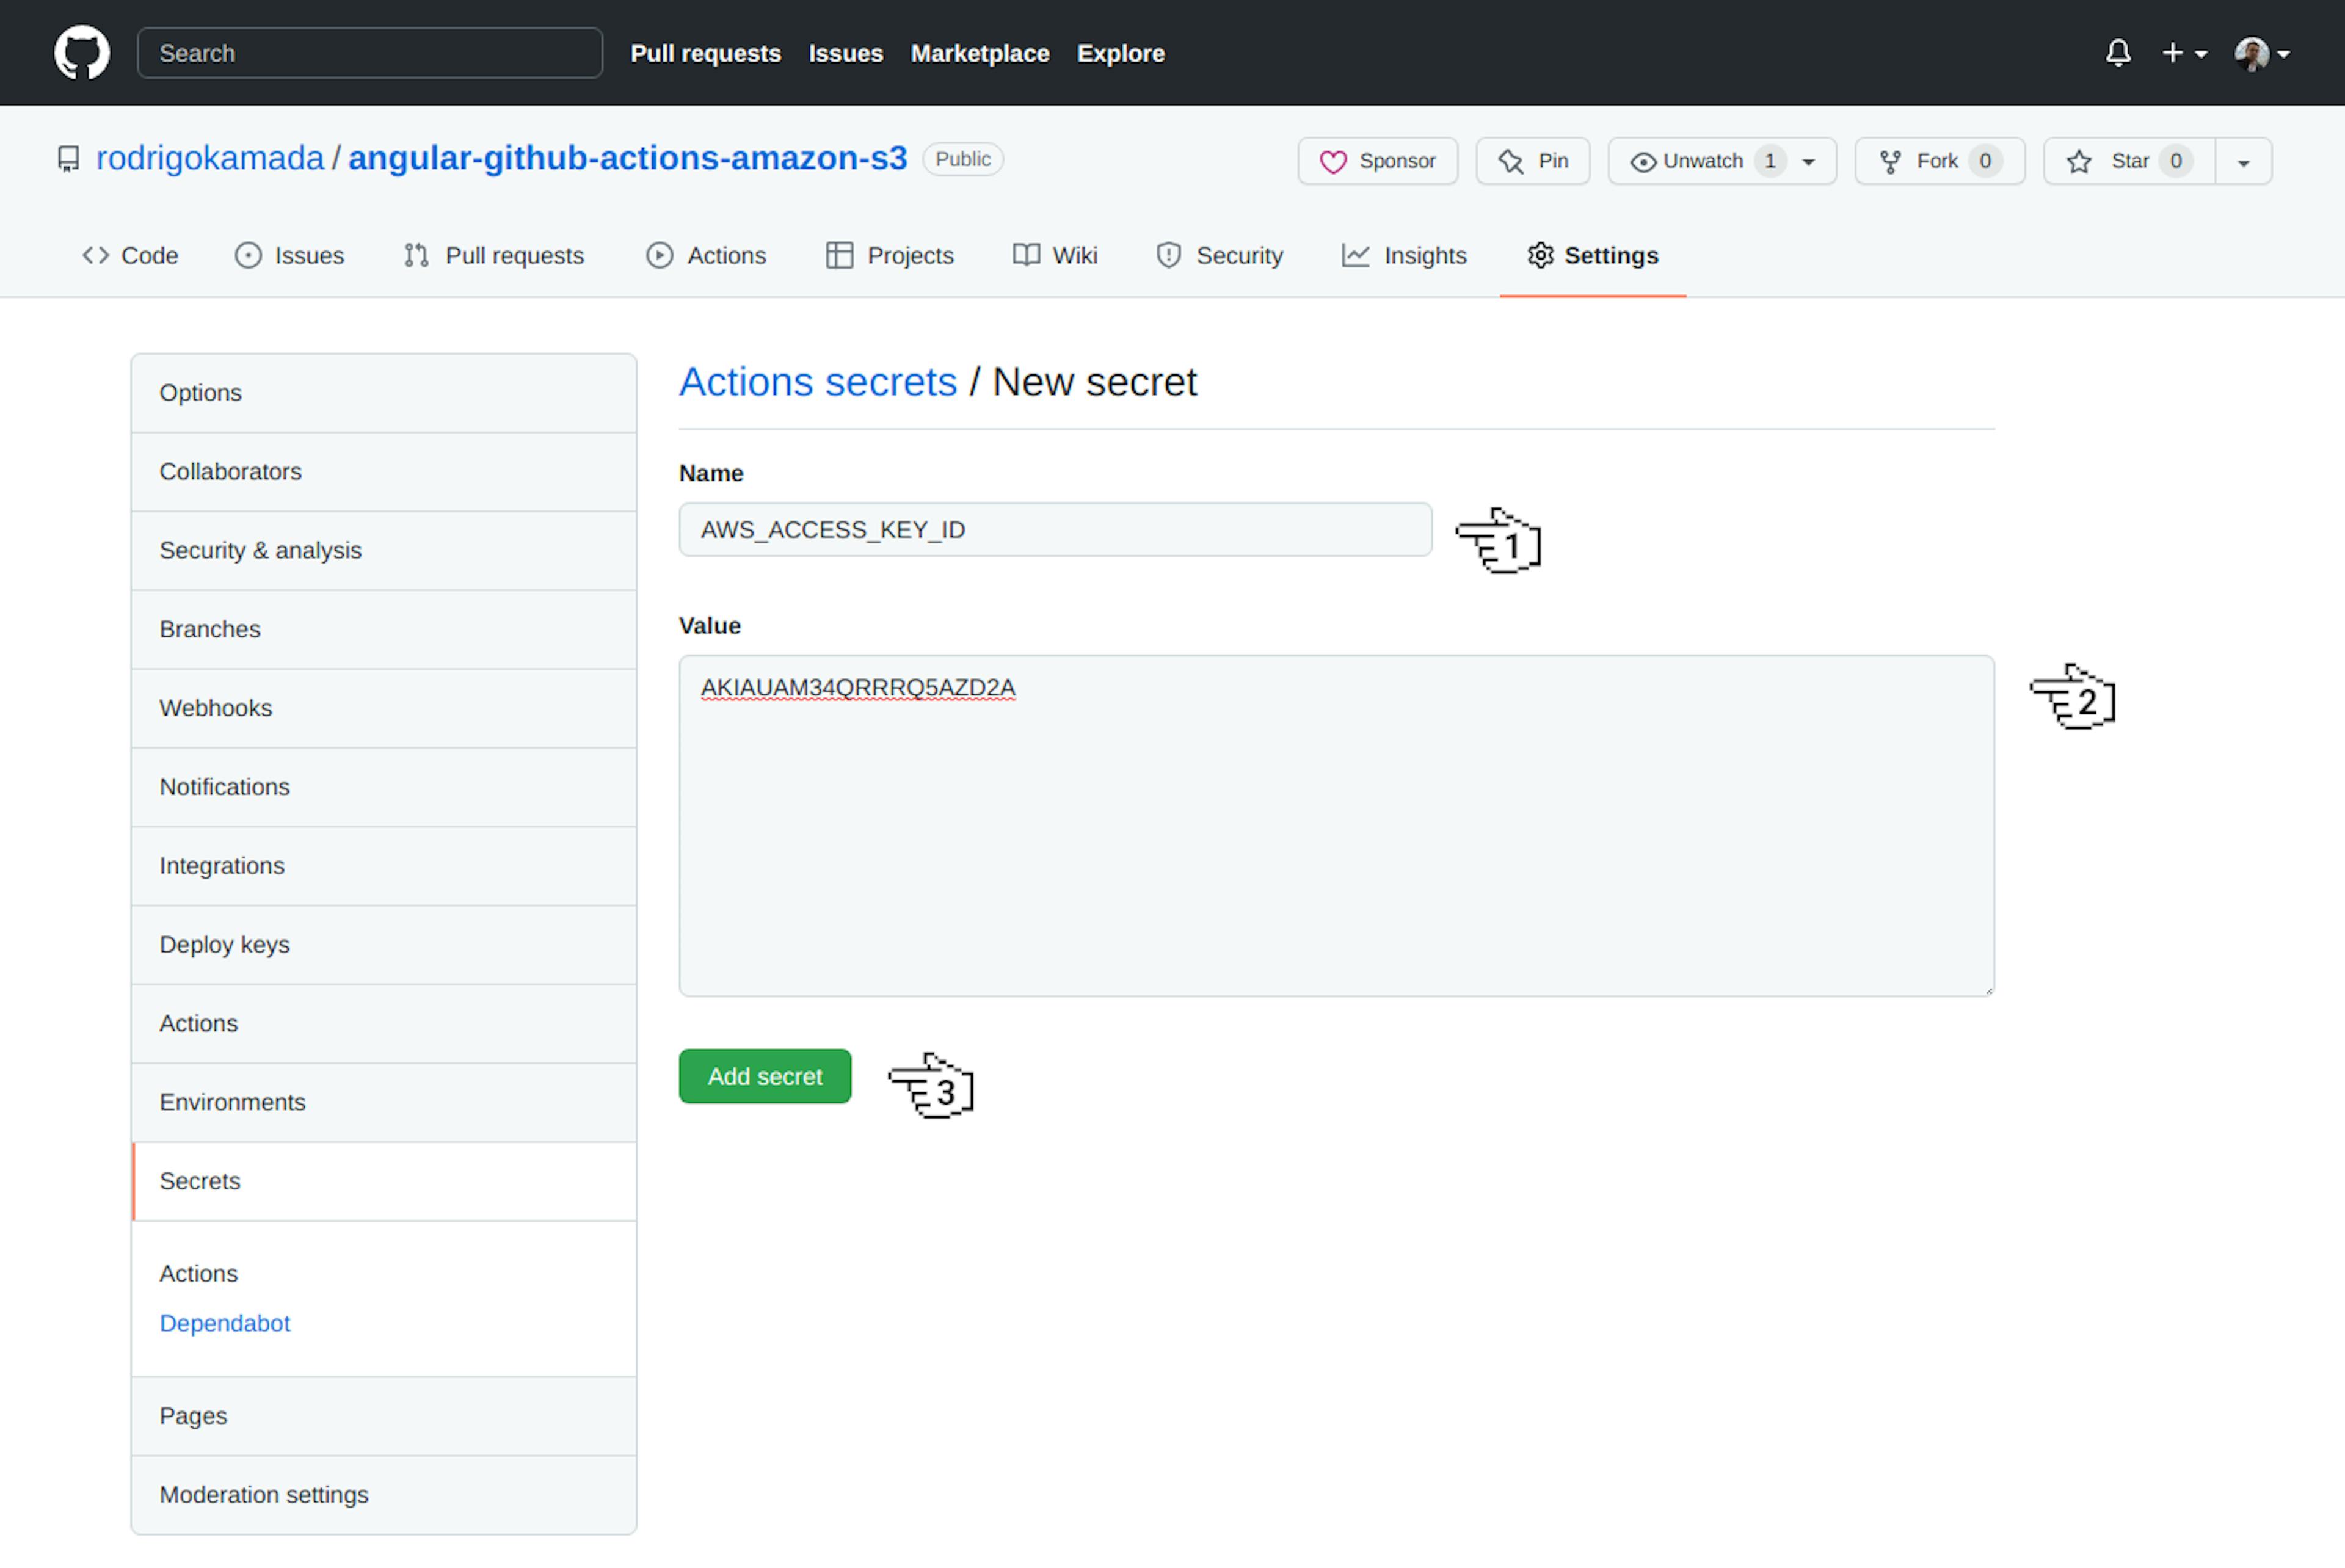Open Integrations settings
The width and height of the screenshot is (2345, 1568).
pos(384,866)
